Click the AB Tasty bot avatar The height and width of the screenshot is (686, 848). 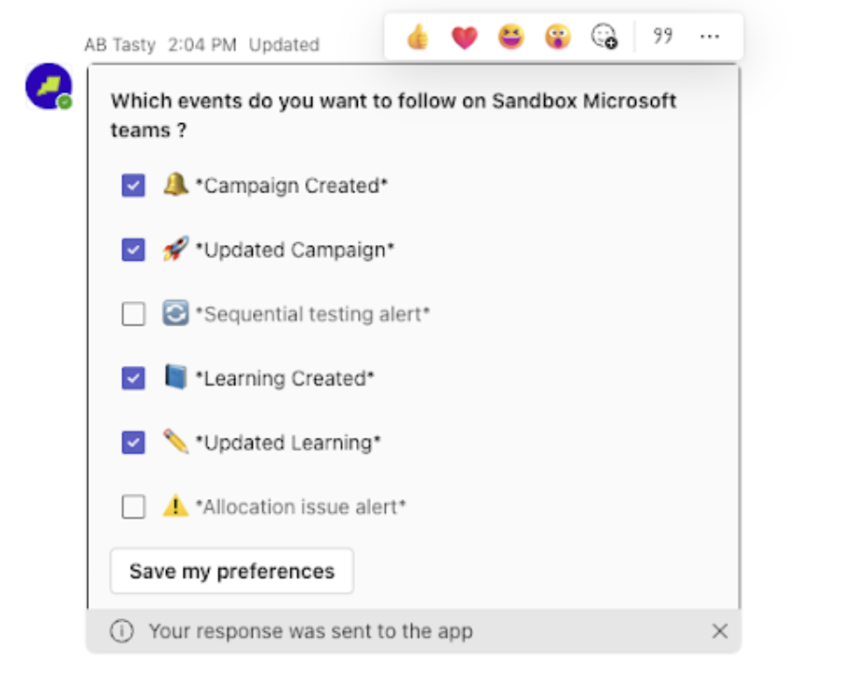coord(48,86)
